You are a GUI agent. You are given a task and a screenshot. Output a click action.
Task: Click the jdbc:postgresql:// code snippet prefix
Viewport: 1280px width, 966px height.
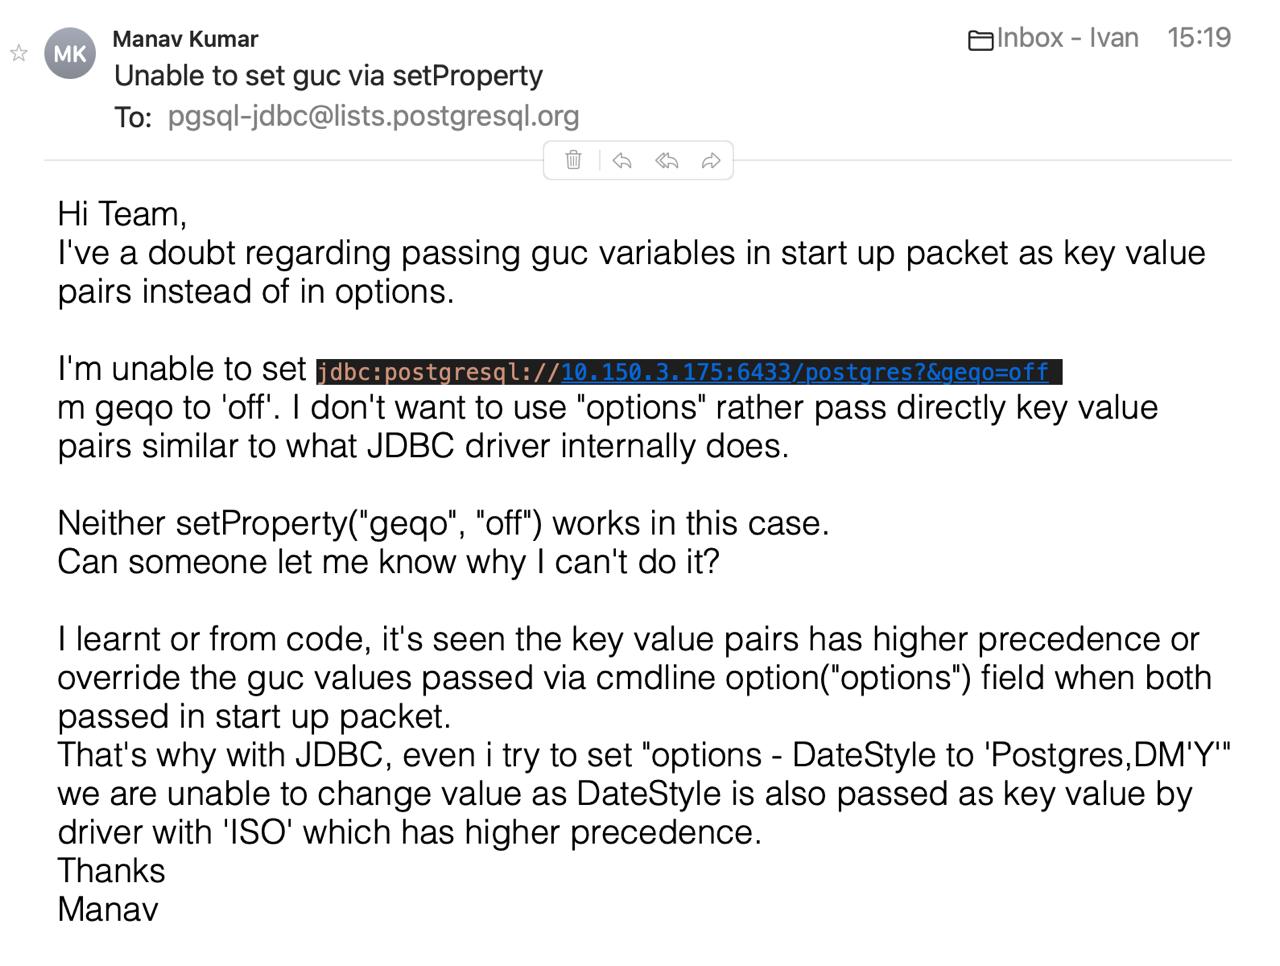tap(438, 372)
